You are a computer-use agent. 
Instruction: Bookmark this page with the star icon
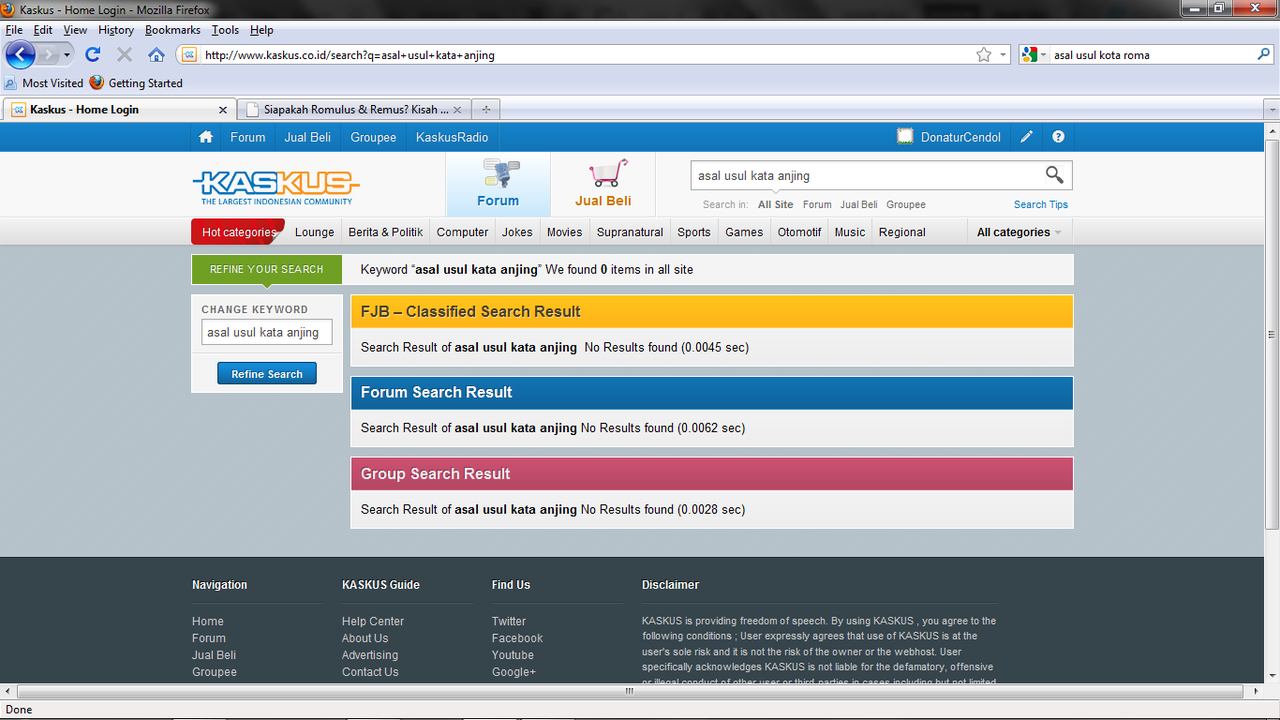pyautogui.click(x=984, y=55)
